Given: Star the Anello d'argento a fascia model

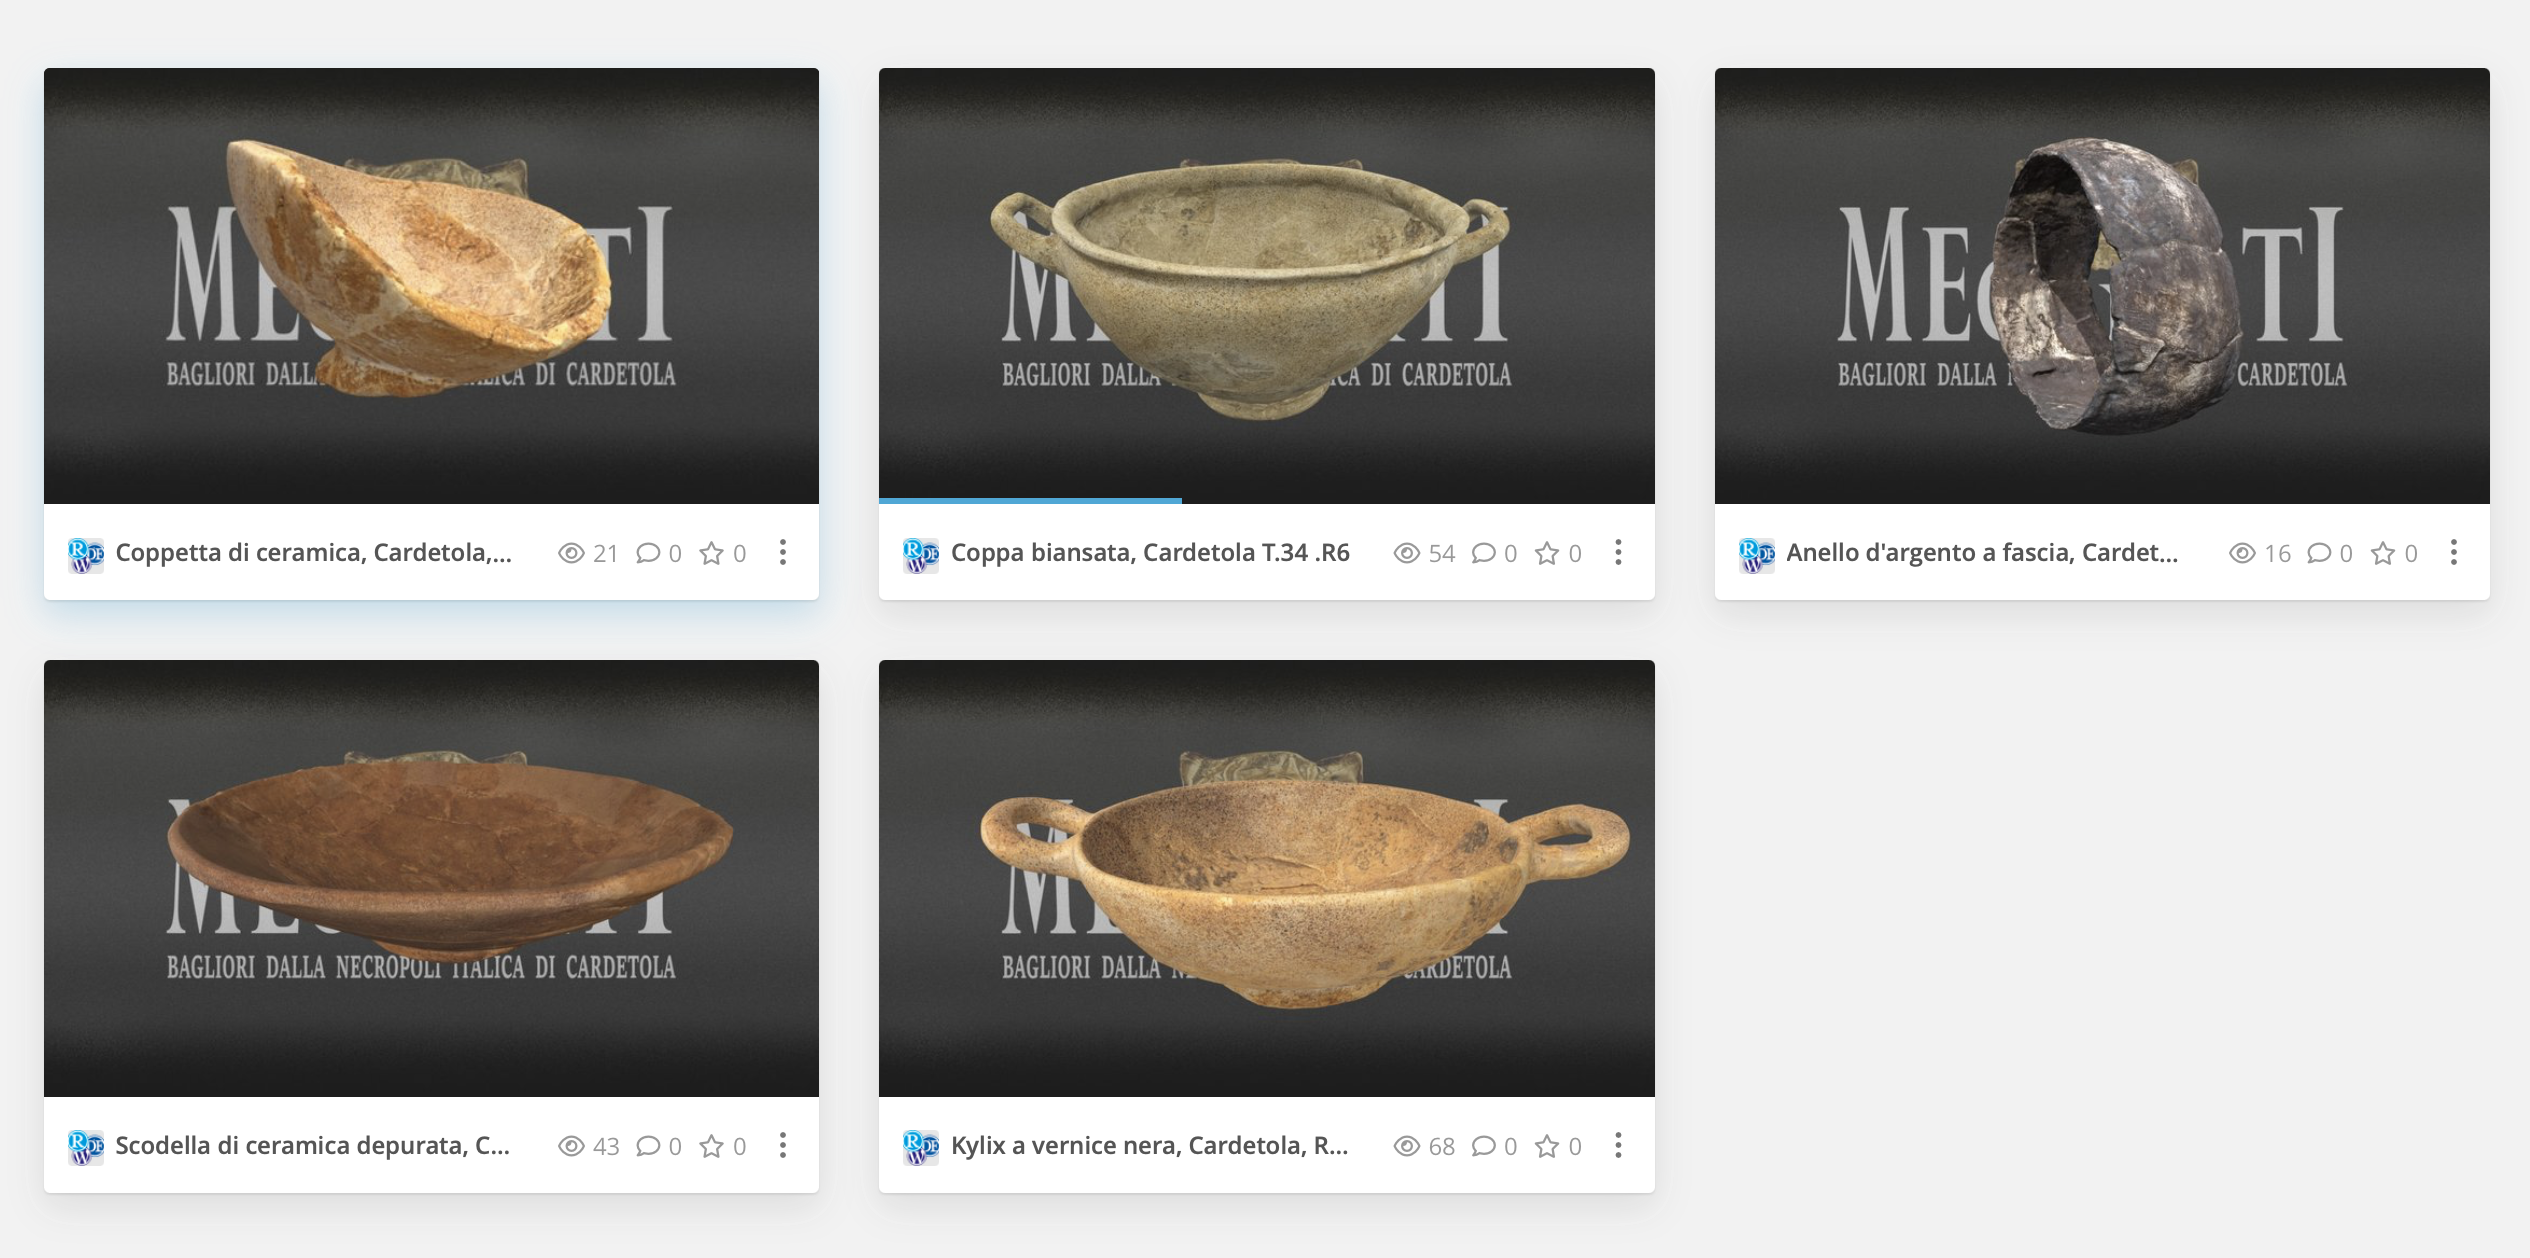Looking at the screenshot, I should coord(2383,553).
